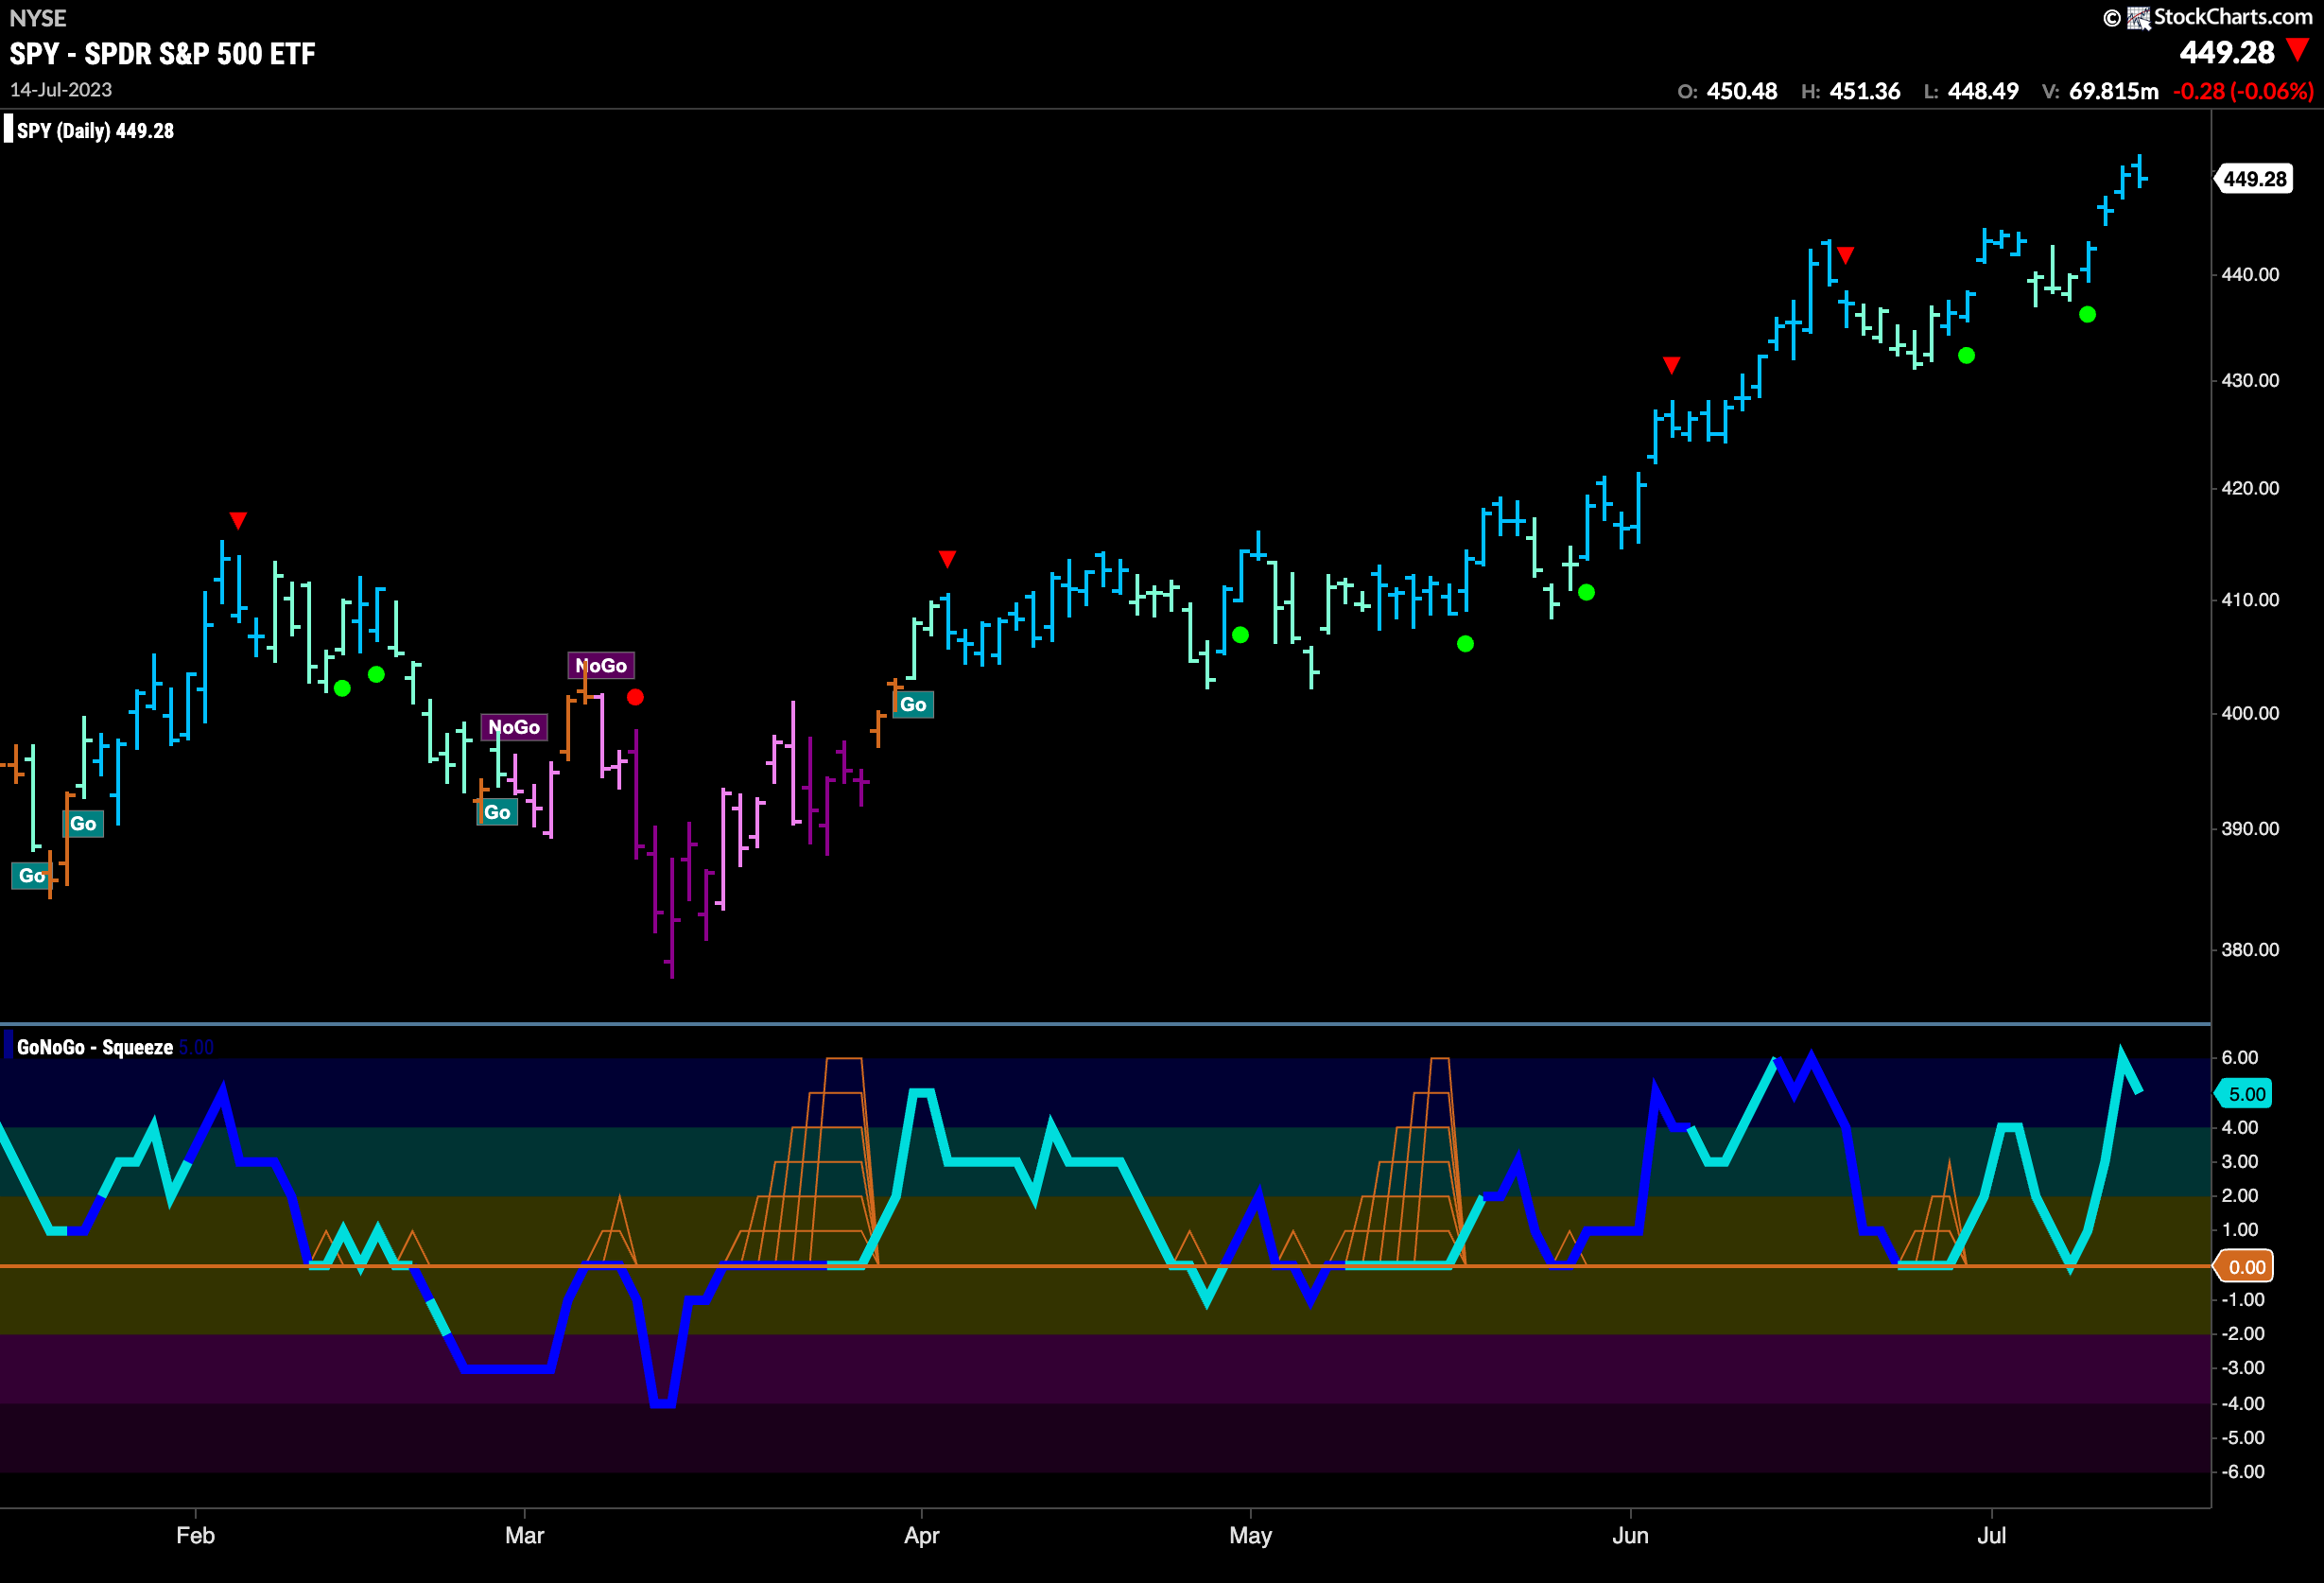Click the red down arrow beside the header price

(2299, 50)
